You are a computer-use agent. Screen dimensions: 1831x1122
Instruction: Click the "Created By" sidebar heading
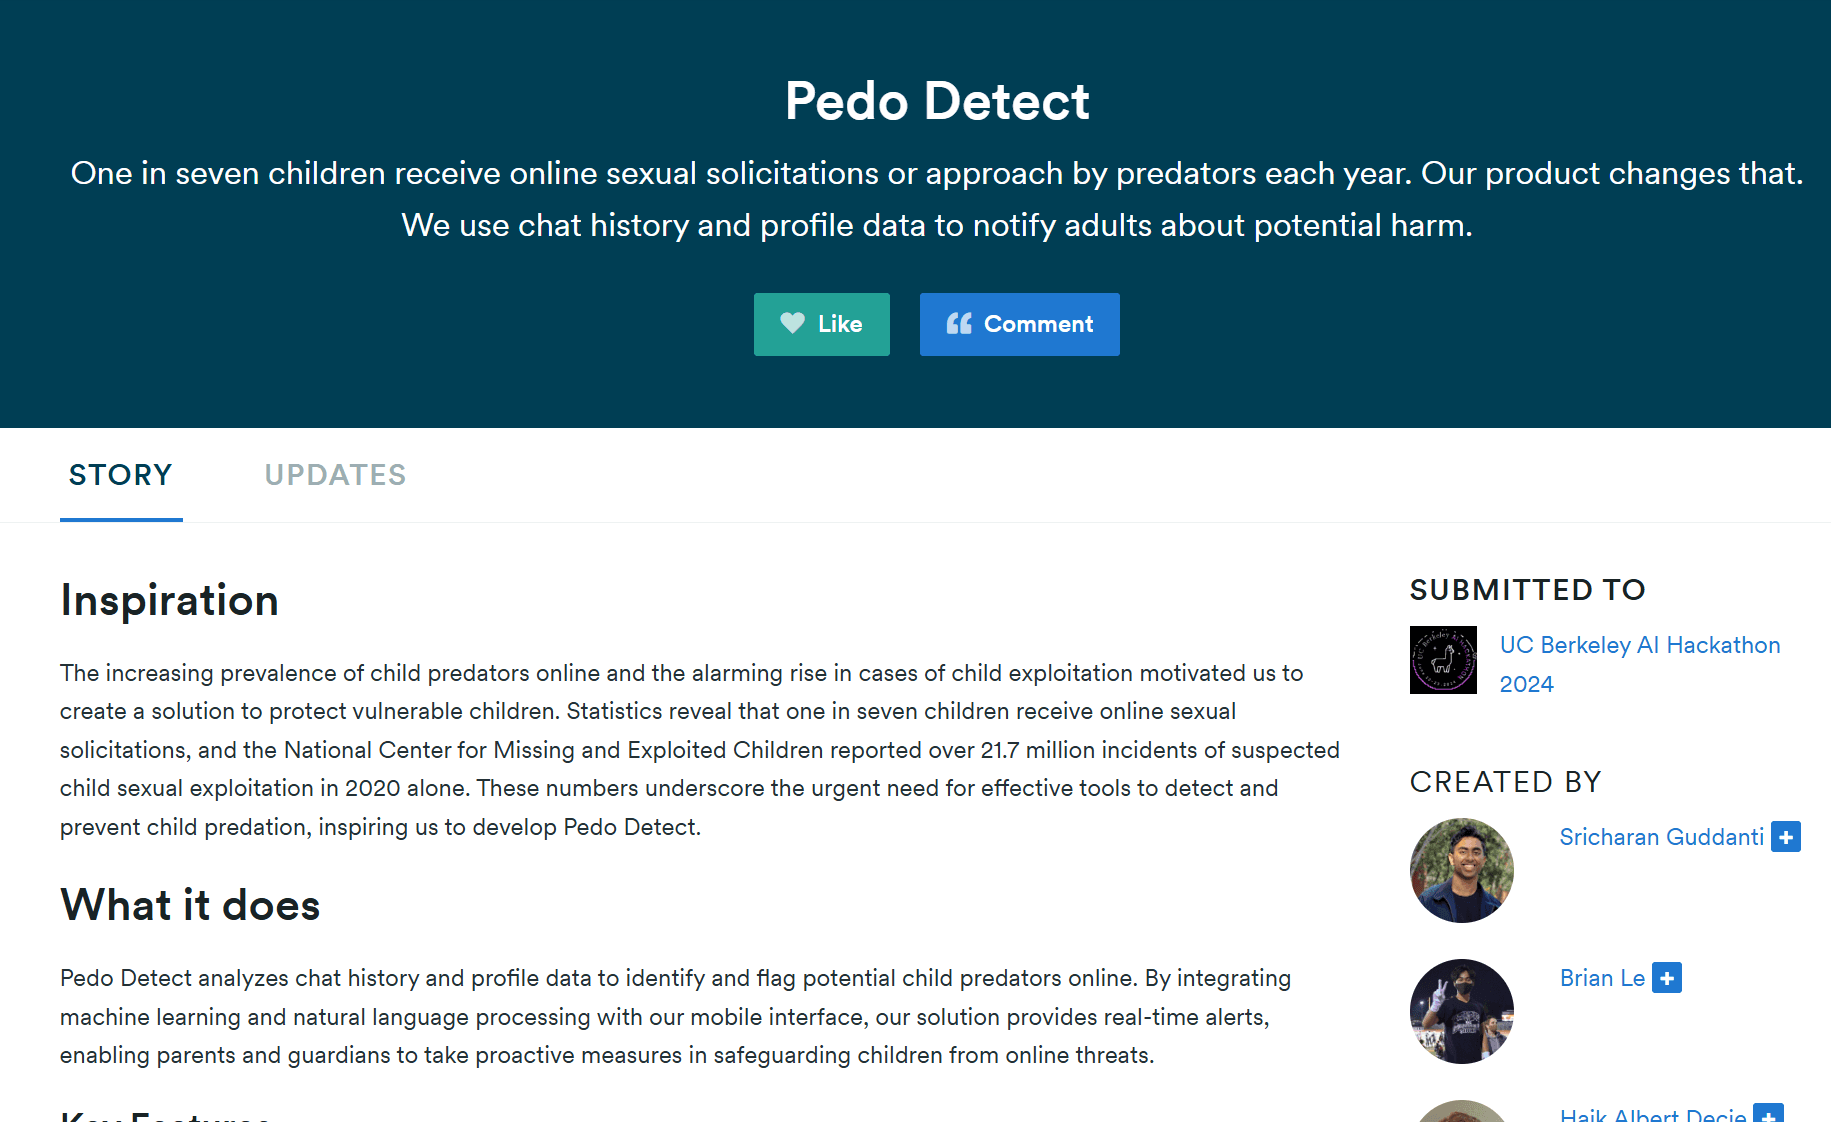(1505, 782)
